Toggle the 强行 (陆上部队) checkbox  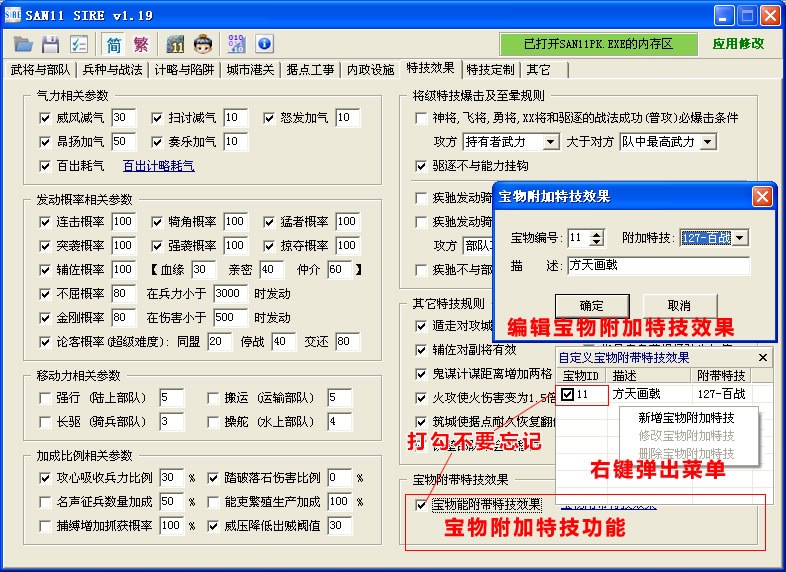coord(44,398)
